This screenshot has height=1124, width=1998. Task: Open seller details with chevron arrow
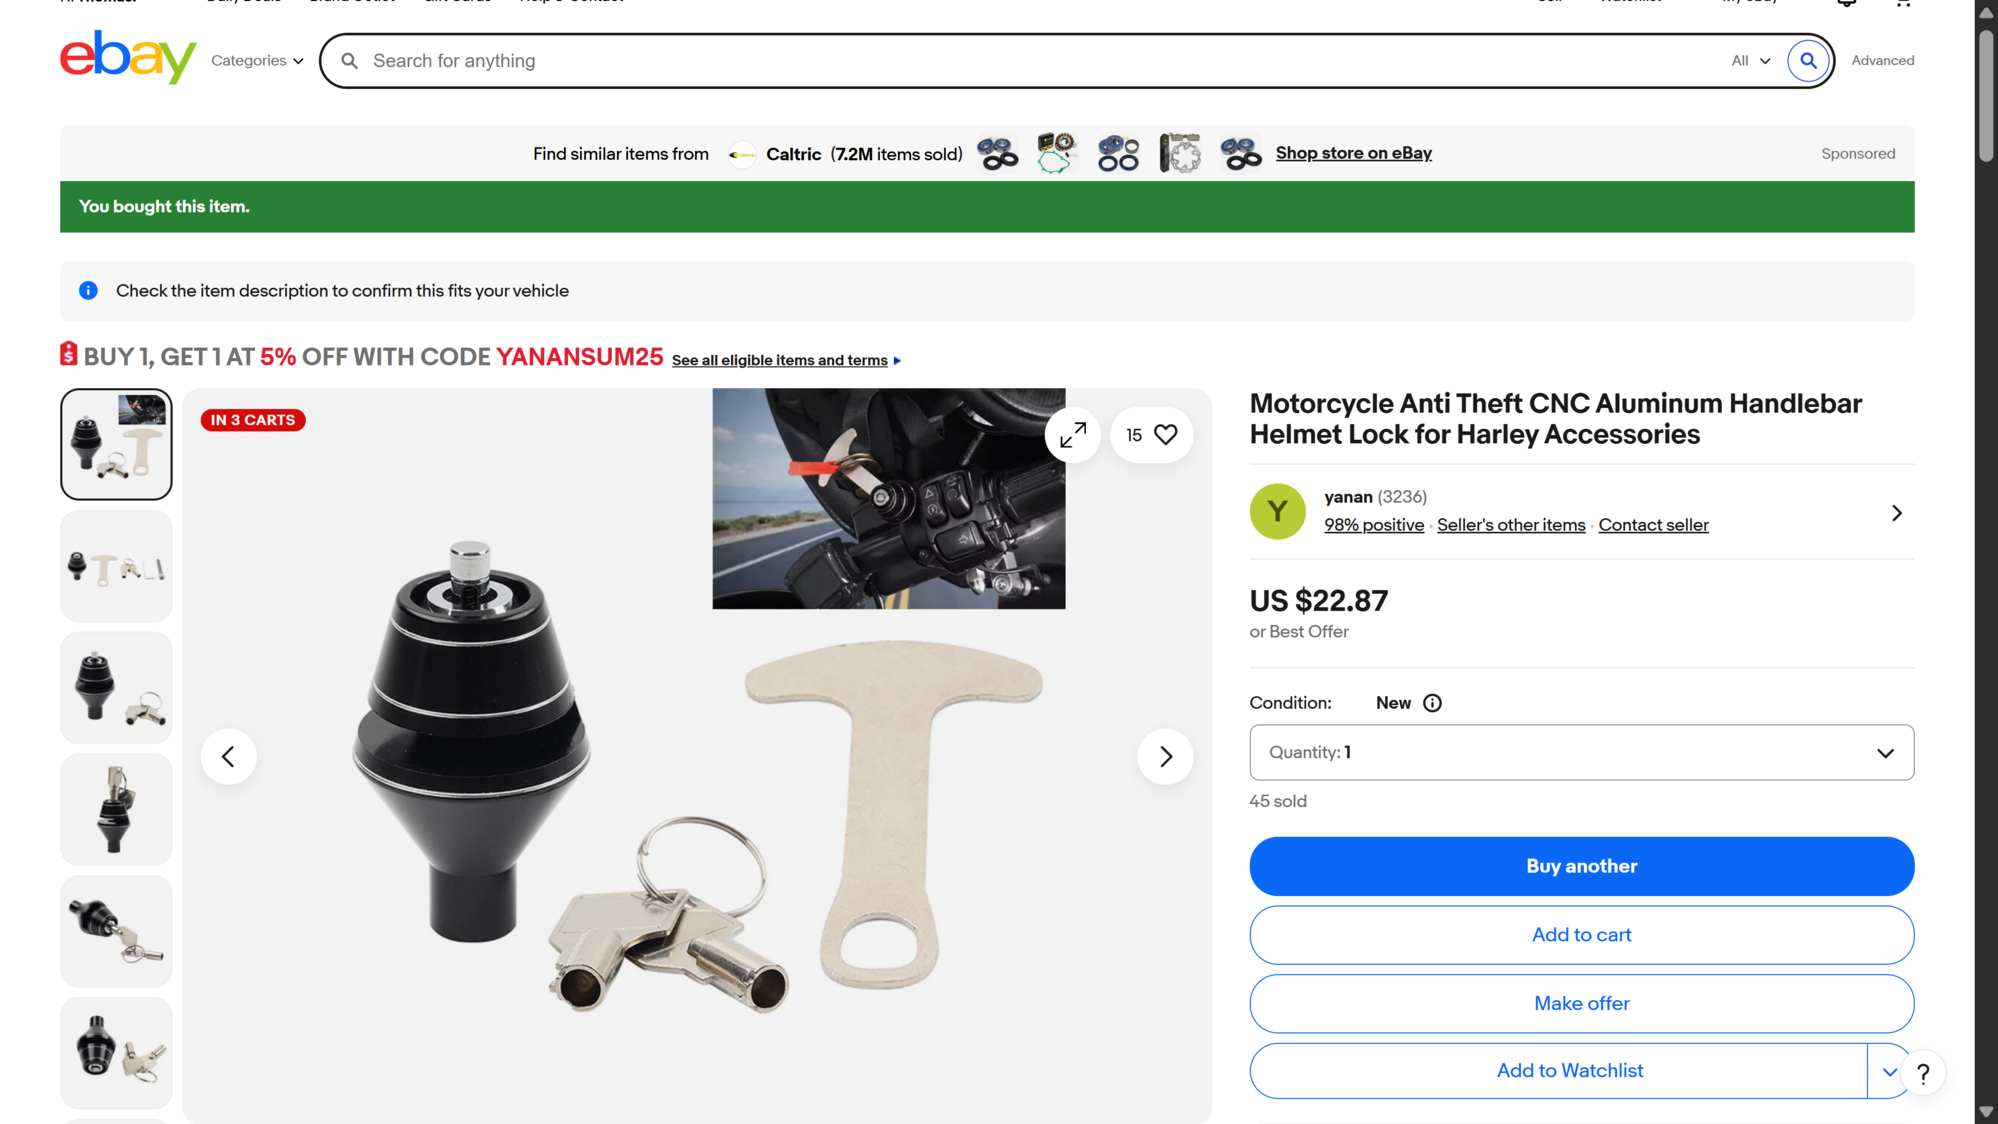1896,513
